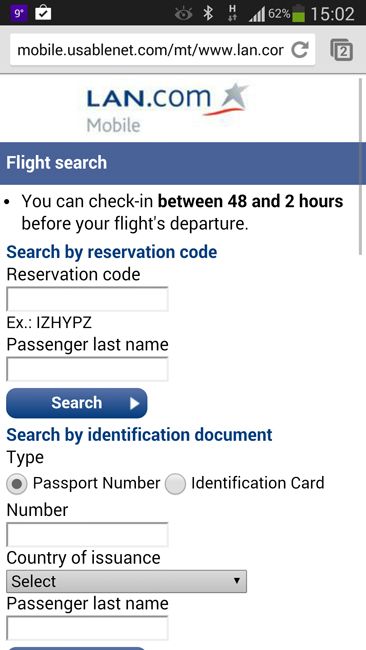Image resolution: width=366 pixels, height=650 pixels.
Task: Tap the page reload icon
Action: pos(299,50)
